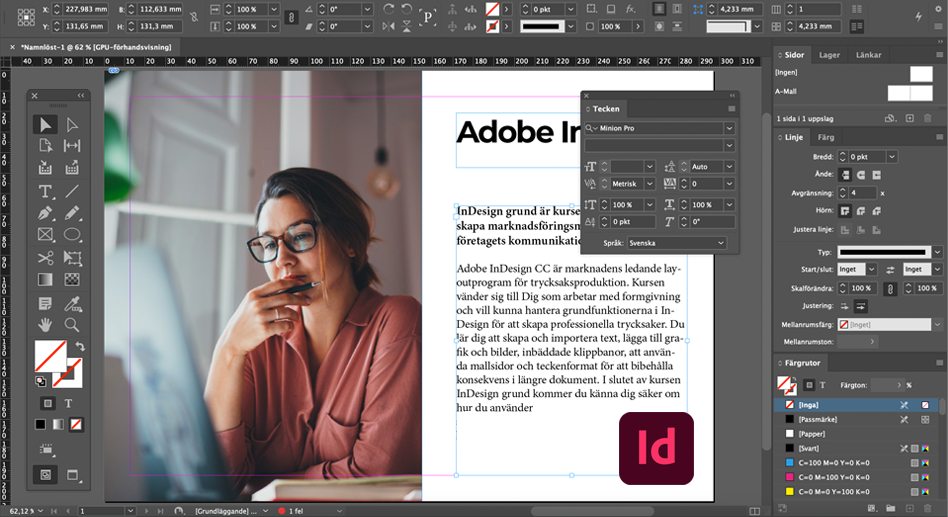
Task: Click the Content Collector tool
Action: [x=45, y=167]
